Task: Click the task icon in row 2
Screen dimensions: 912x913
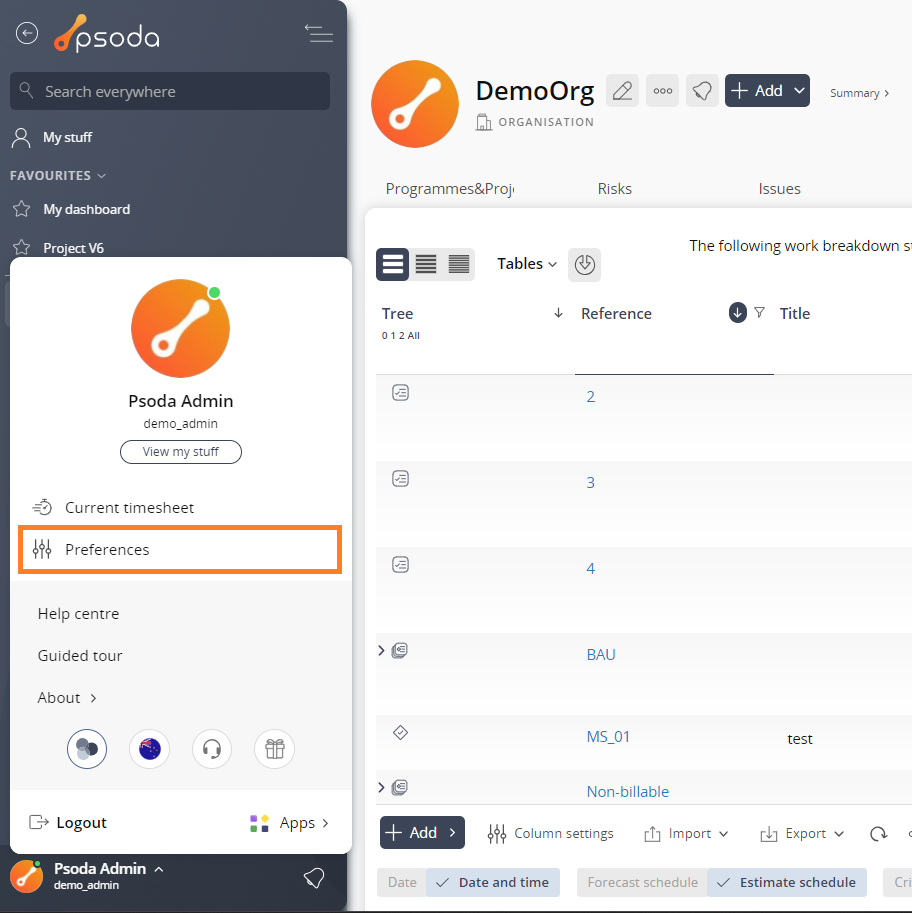Action: click(x=401, y=392)
